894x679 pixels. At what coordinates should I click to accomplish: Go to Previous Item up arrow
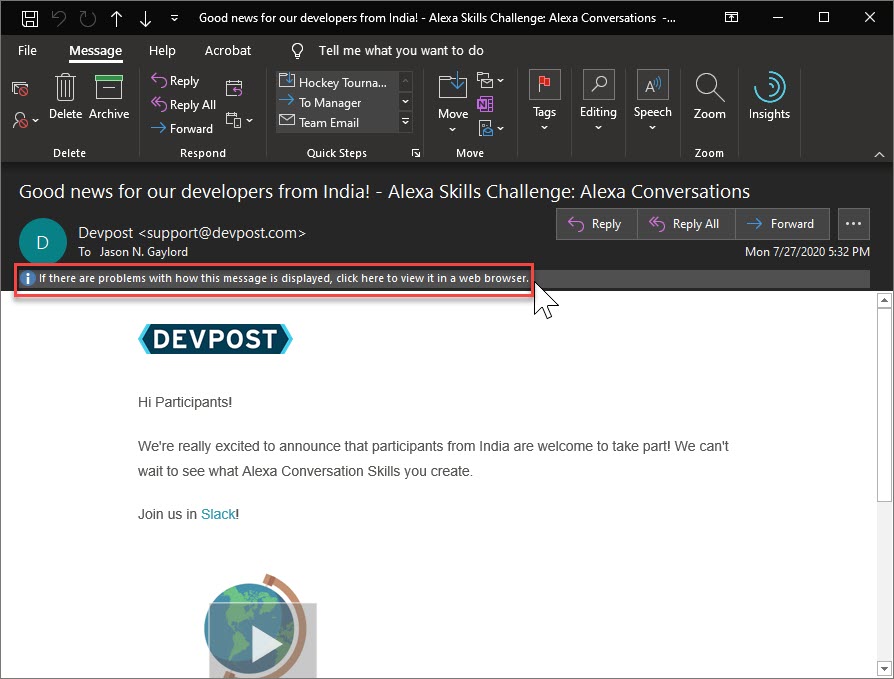pyautogui.click(x=116, y=18)
